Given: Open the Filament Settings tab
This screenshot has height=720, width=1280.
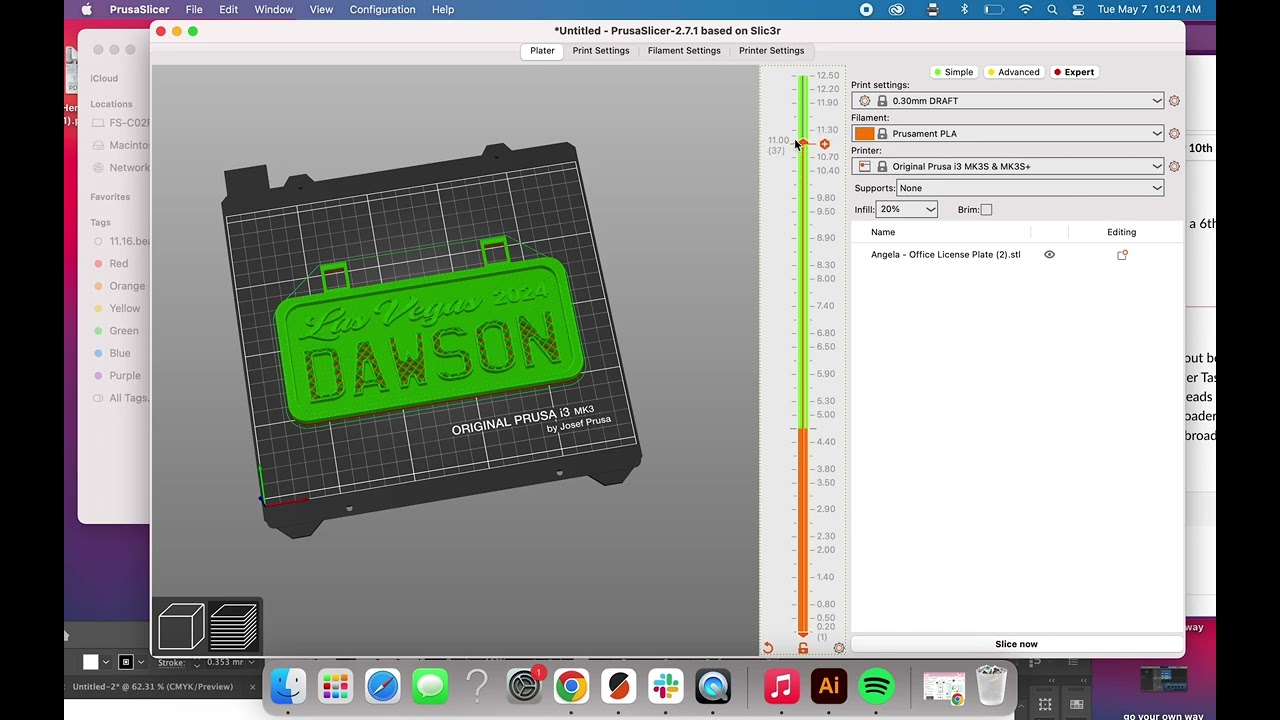Looking at the screenshot, I should pos(684,51).
